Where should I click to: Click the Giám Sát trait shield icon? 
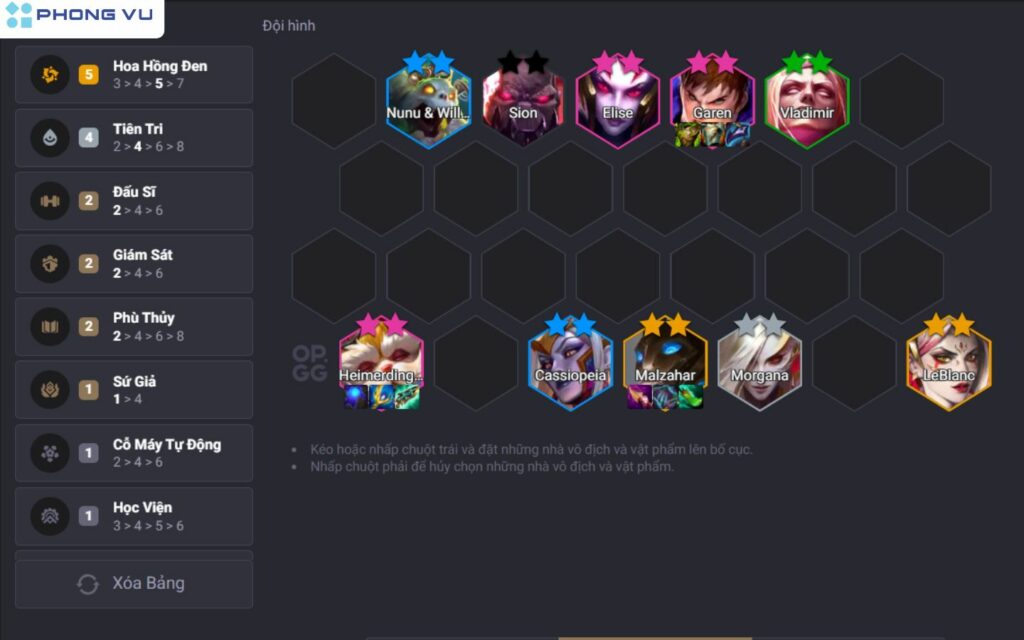pyautogui.click(x=50, y=263)
